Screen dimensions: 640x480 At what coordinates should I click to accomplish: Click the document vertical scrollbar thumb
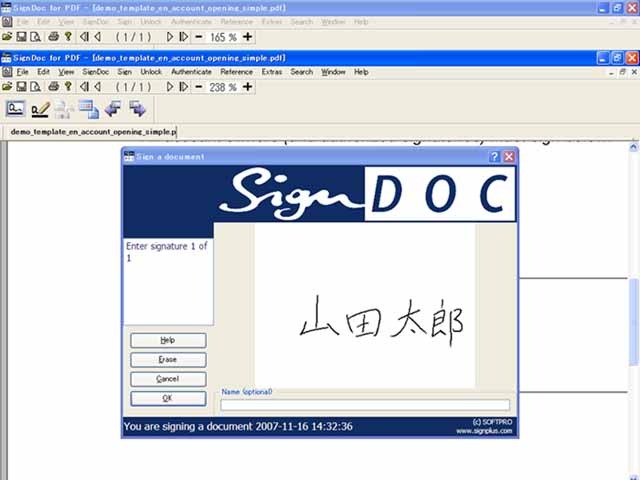[x=633, y=322]
